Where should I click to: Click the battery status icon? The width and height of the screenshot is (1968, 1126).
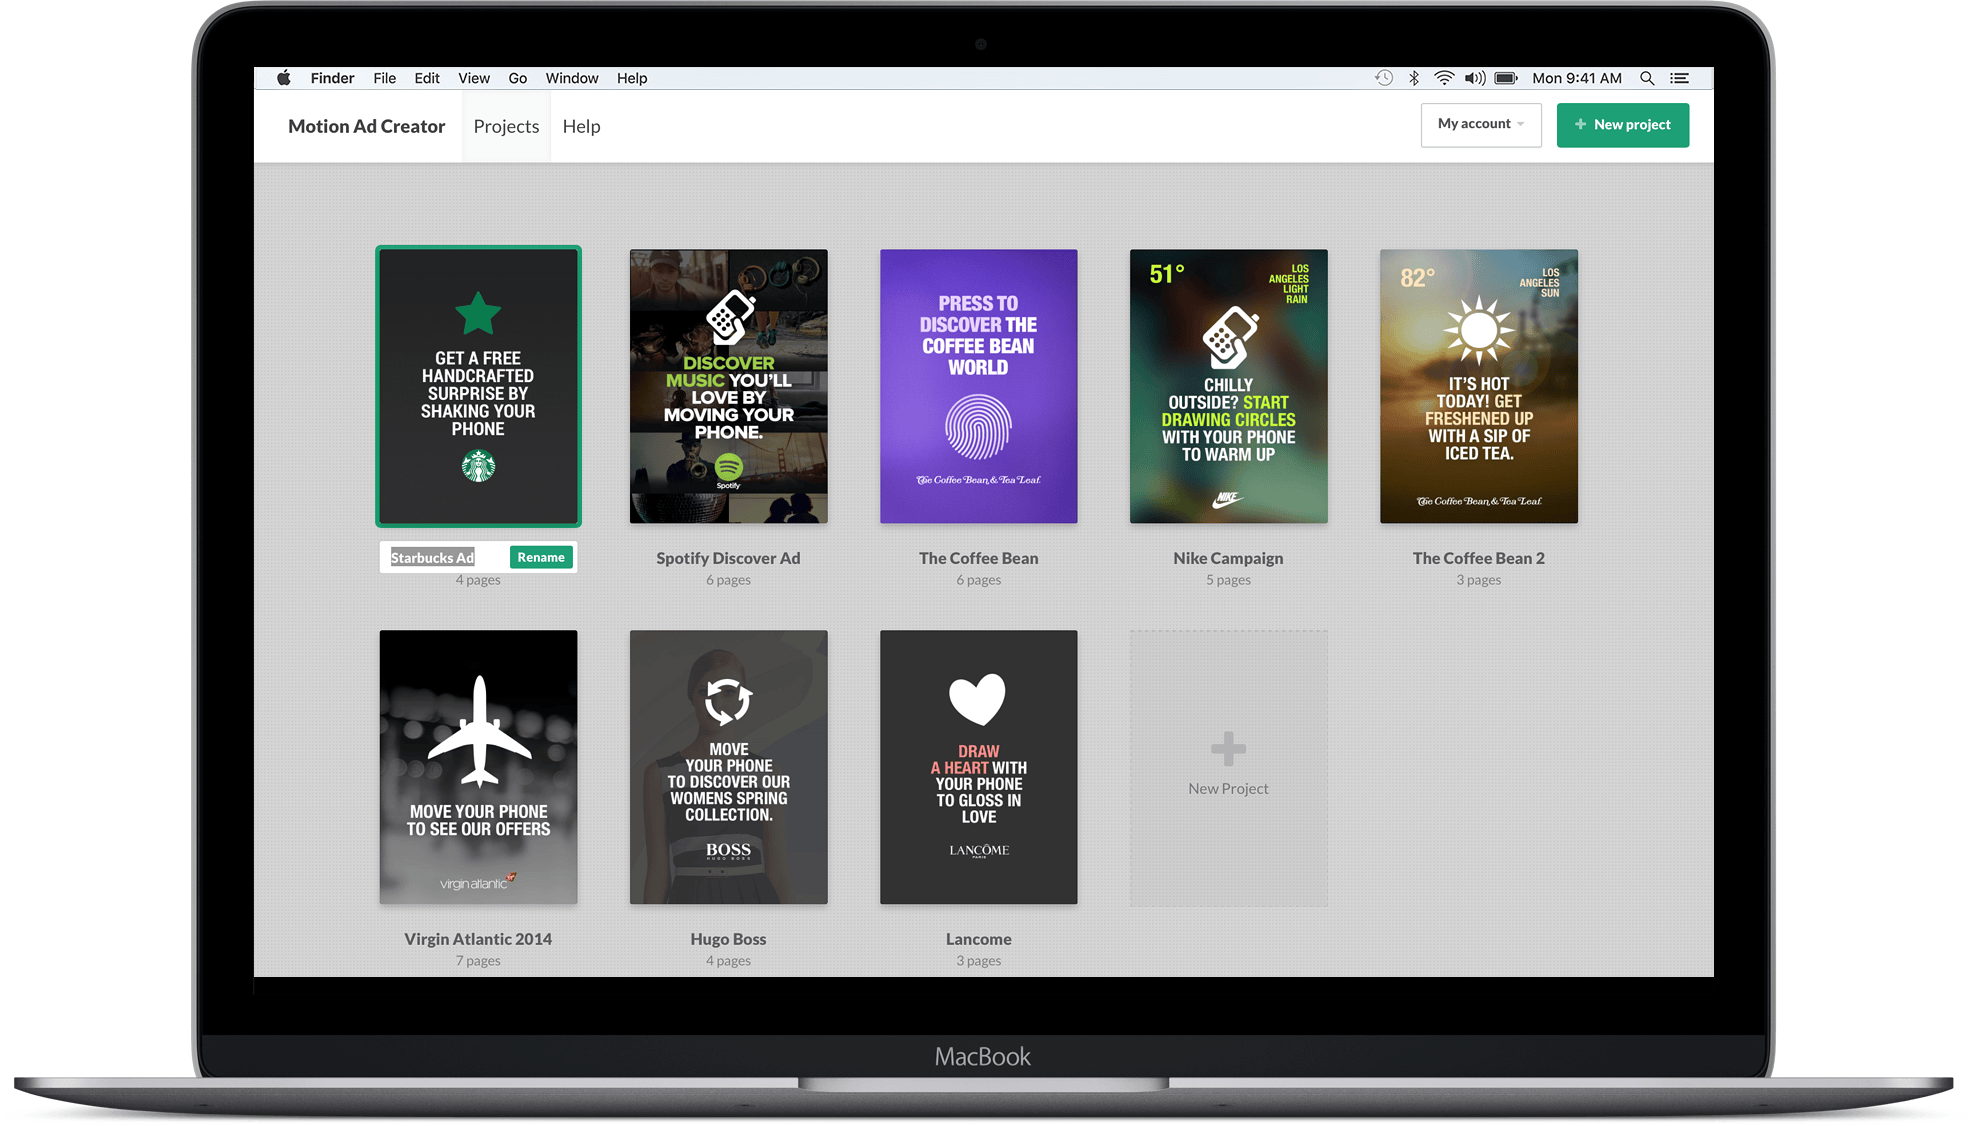click(x=1506, y=78)
